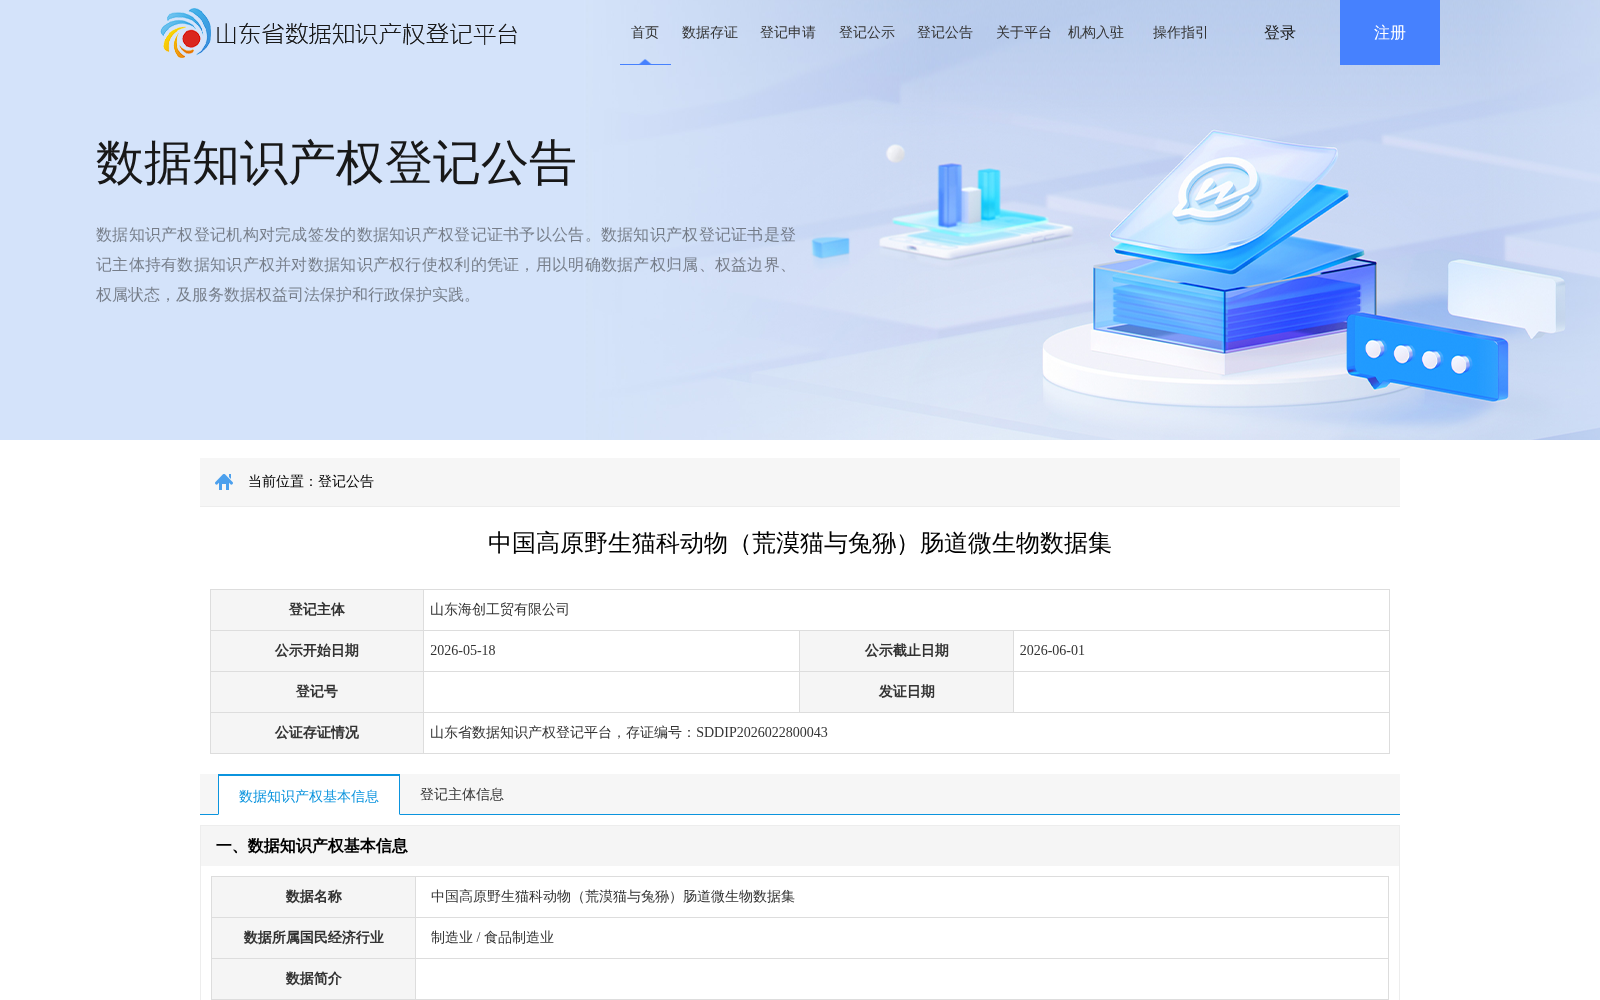Open 关于平台 navigation item

point(1024,33)
